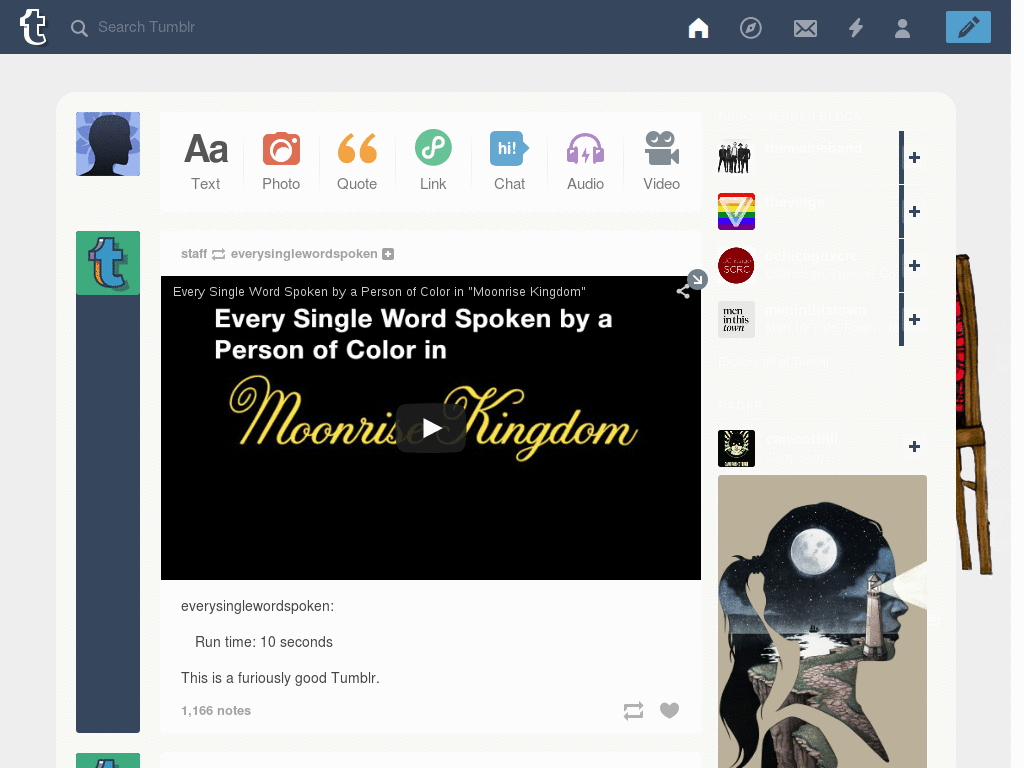This screenshot has width=1024, height=768.
Task: Open the inbox envelope icon
Action: coord(805,28)
